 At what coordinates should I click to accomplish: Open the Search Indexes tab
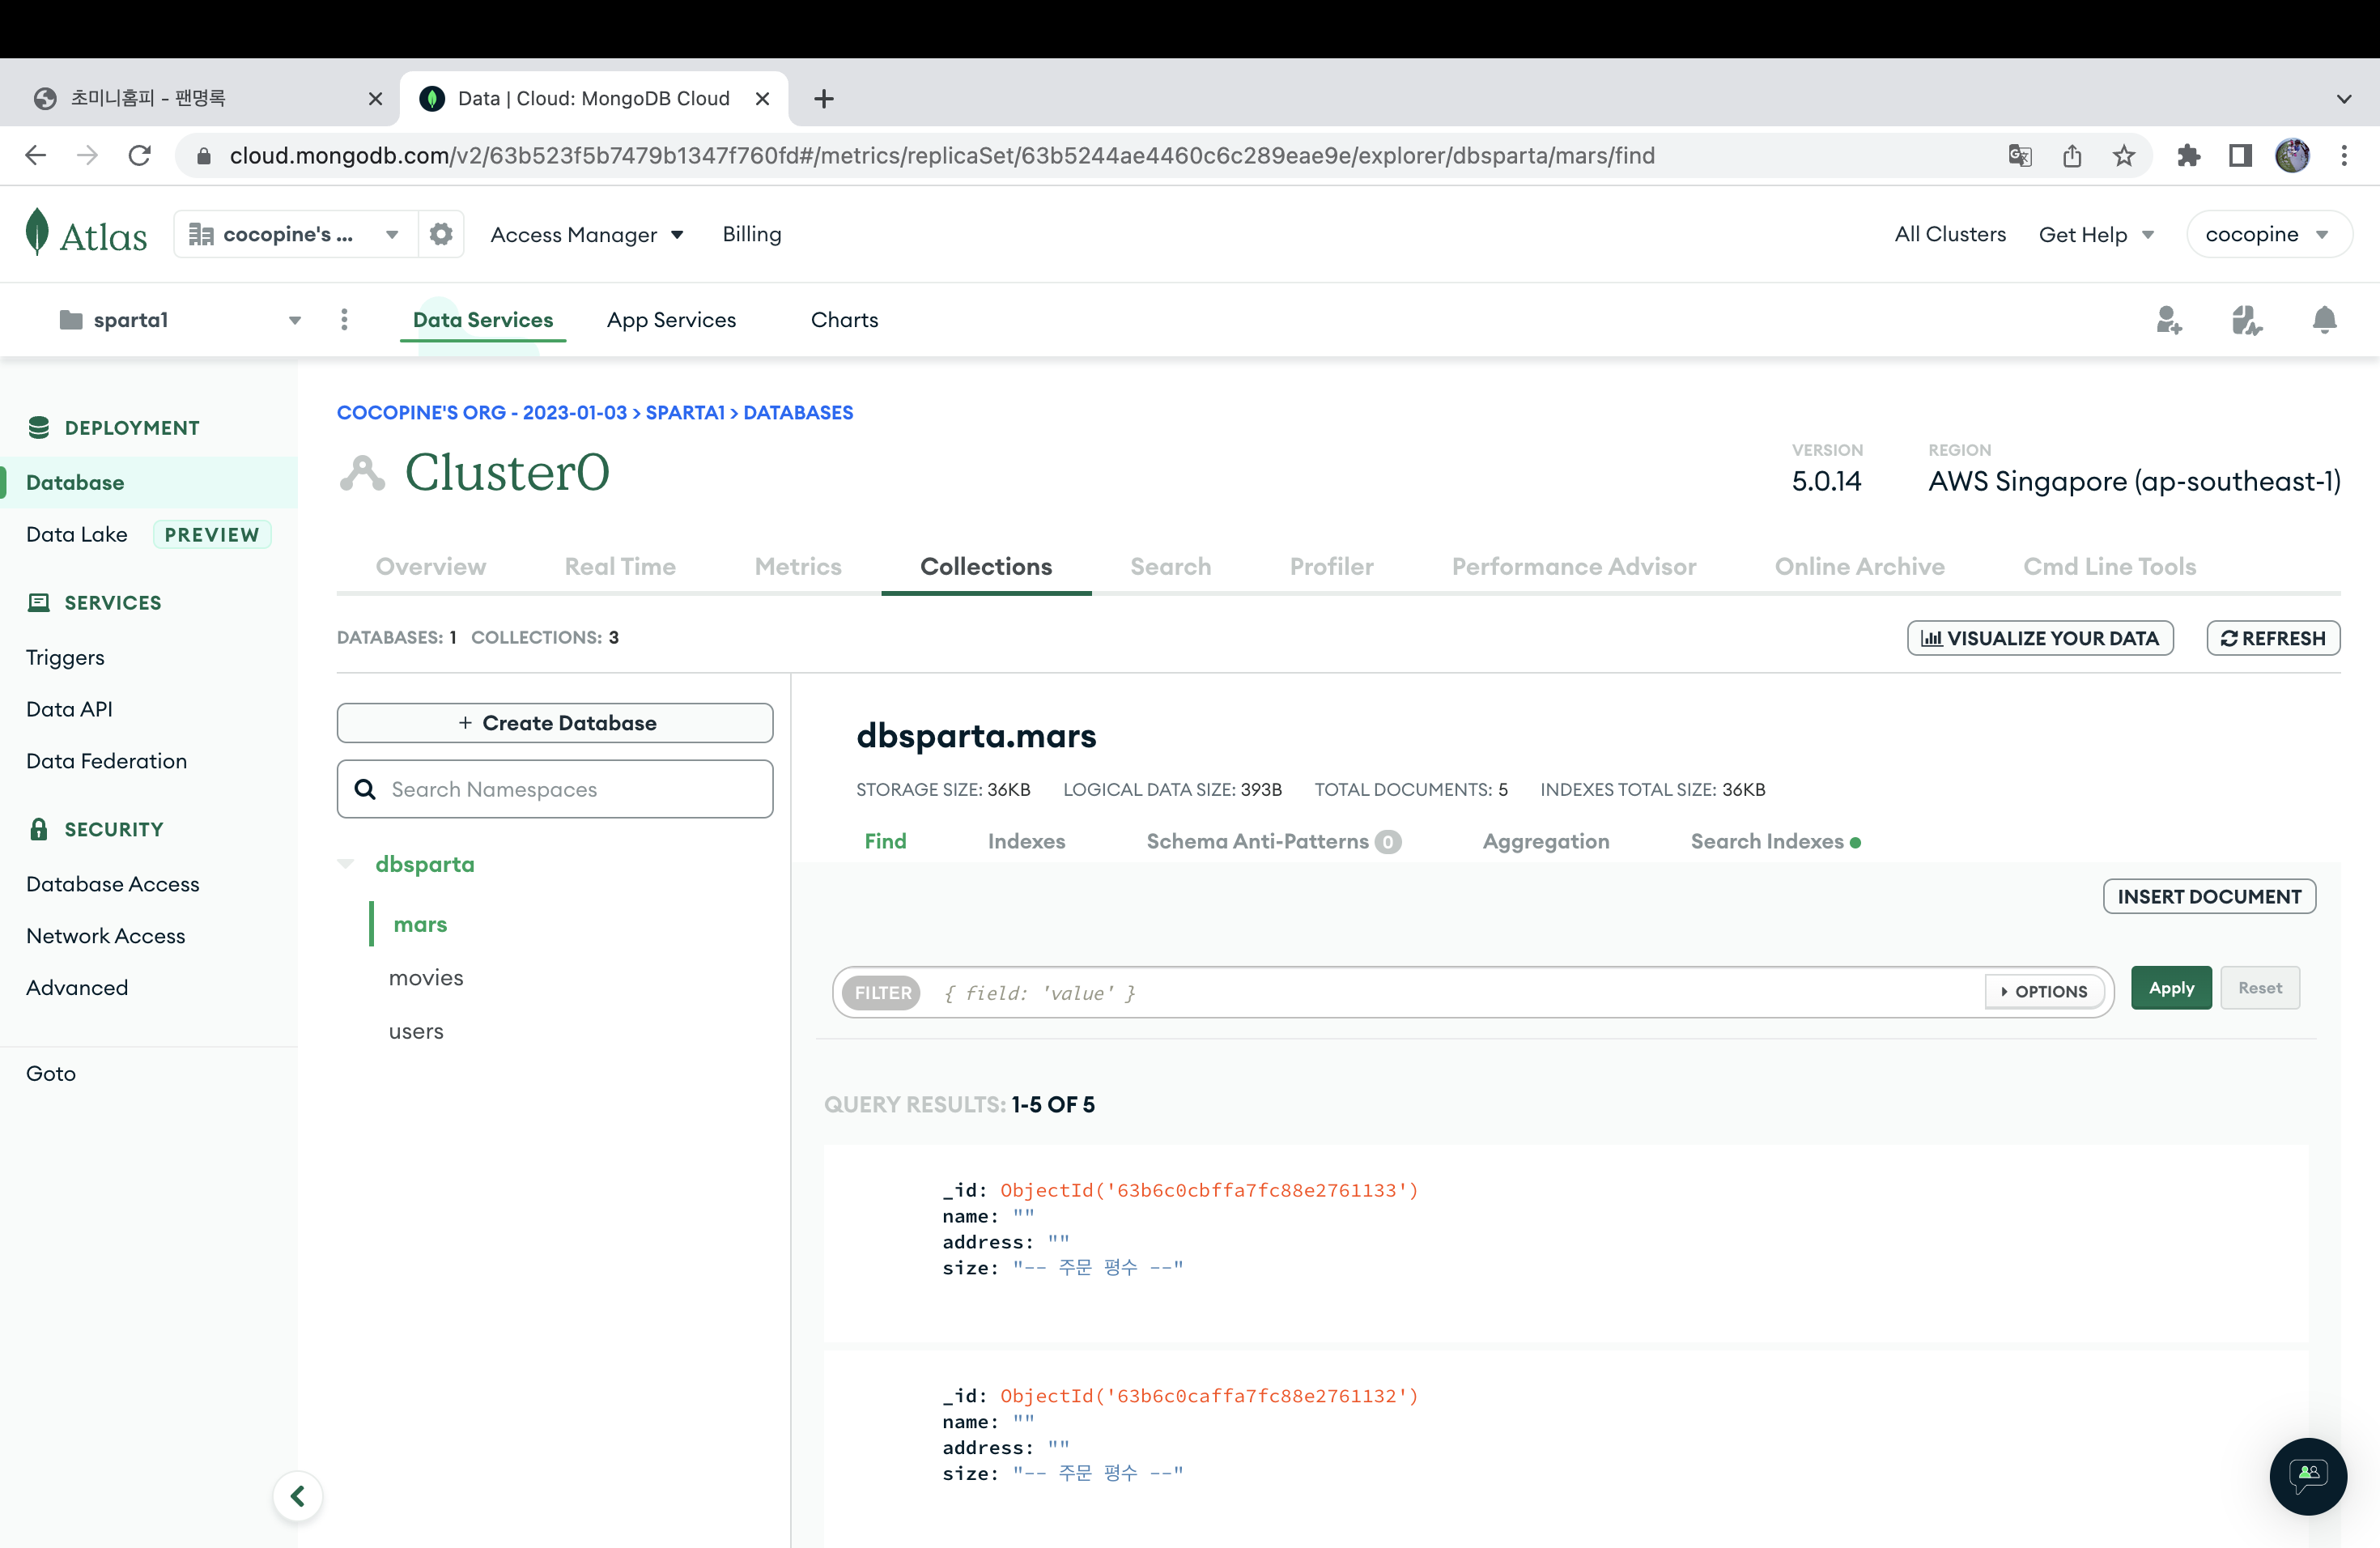1775,841
